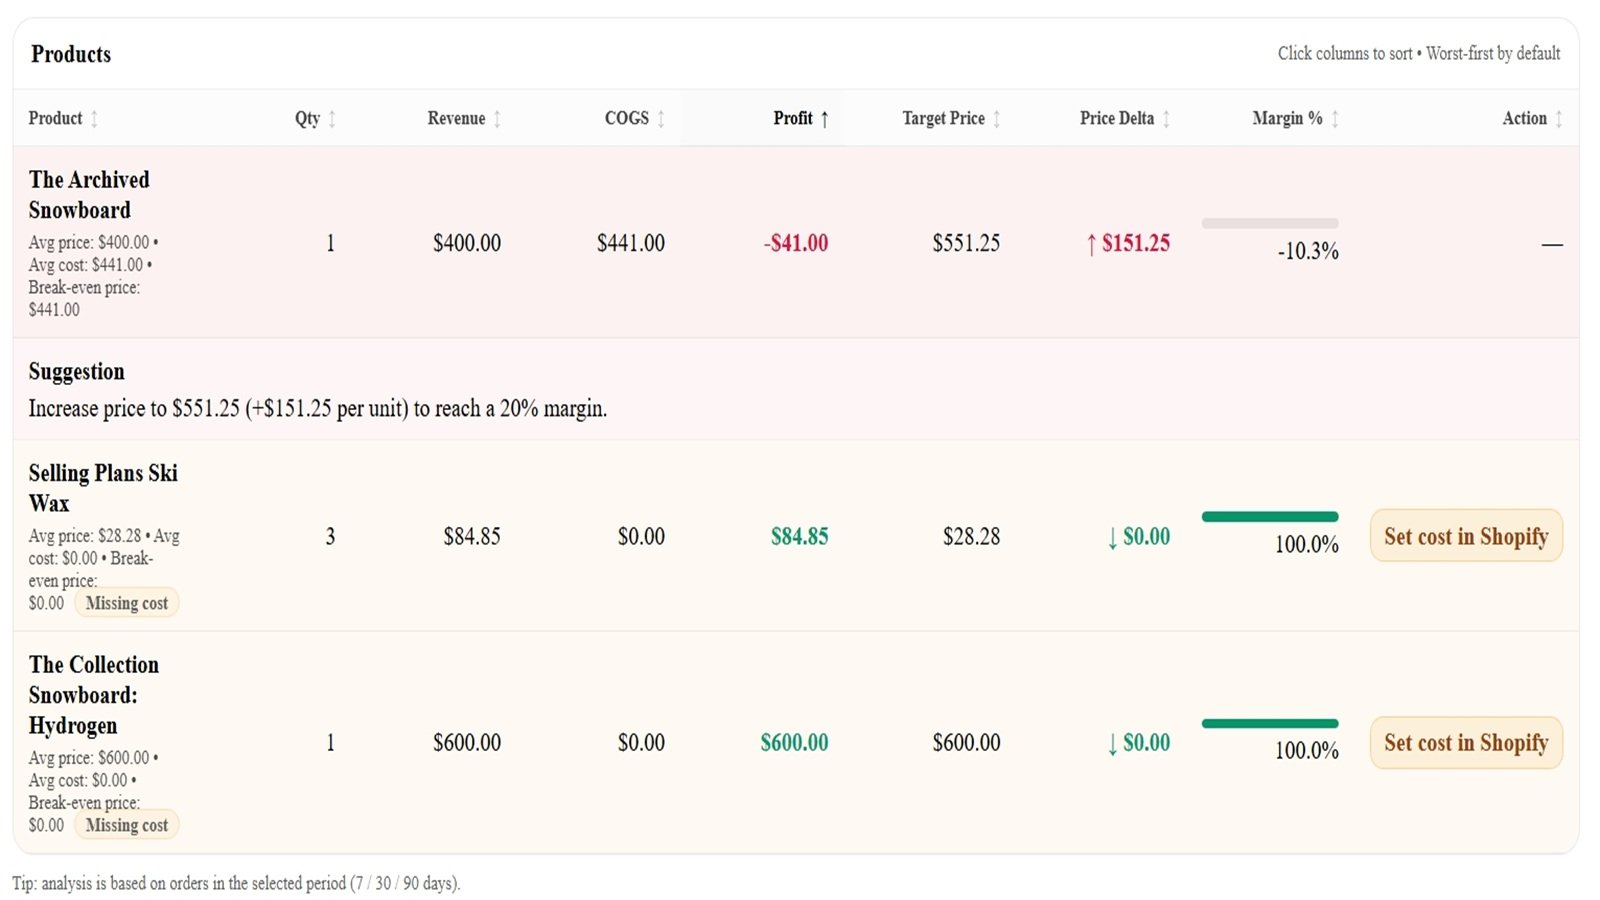Click the COGS column header to sort
The width and height of the screenshot is (1600, 900).
pyautogui.click(x=626, y=118)
